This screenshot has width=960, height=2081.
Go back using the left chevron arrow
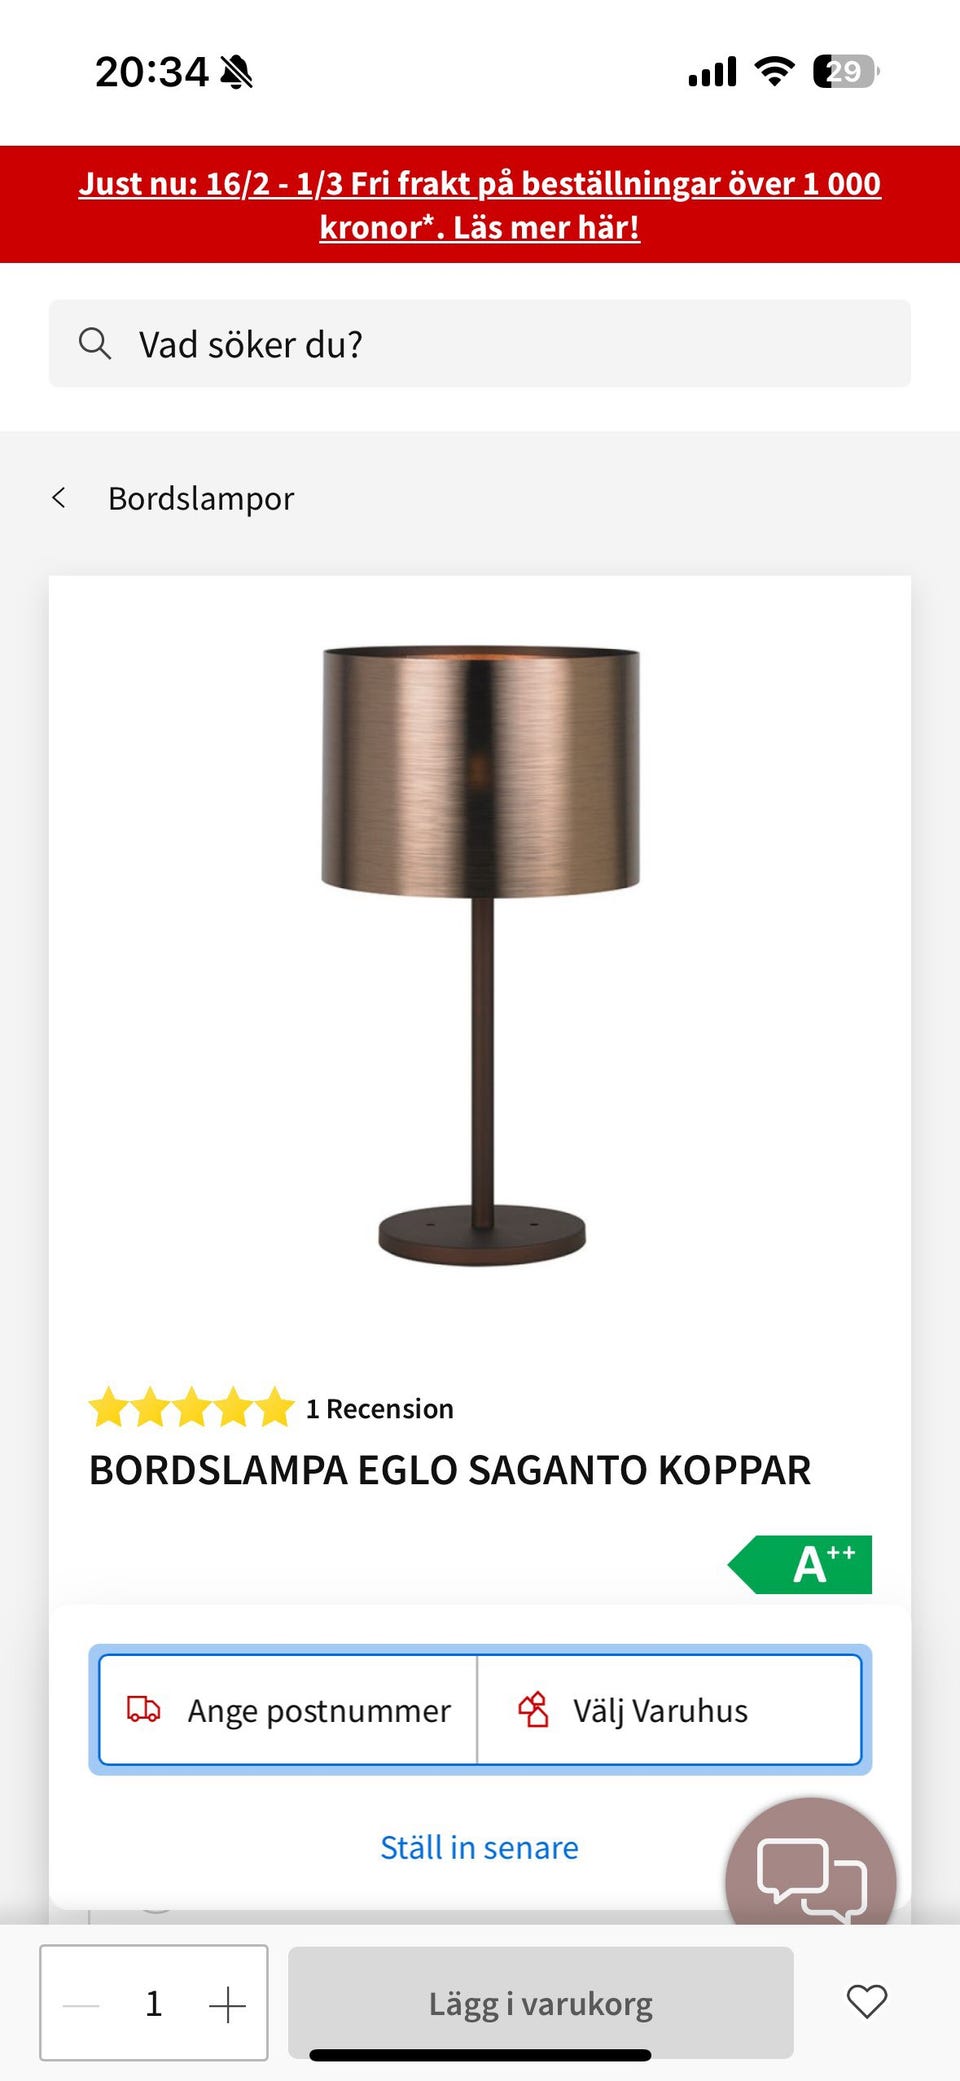click(x=59, y=497)
